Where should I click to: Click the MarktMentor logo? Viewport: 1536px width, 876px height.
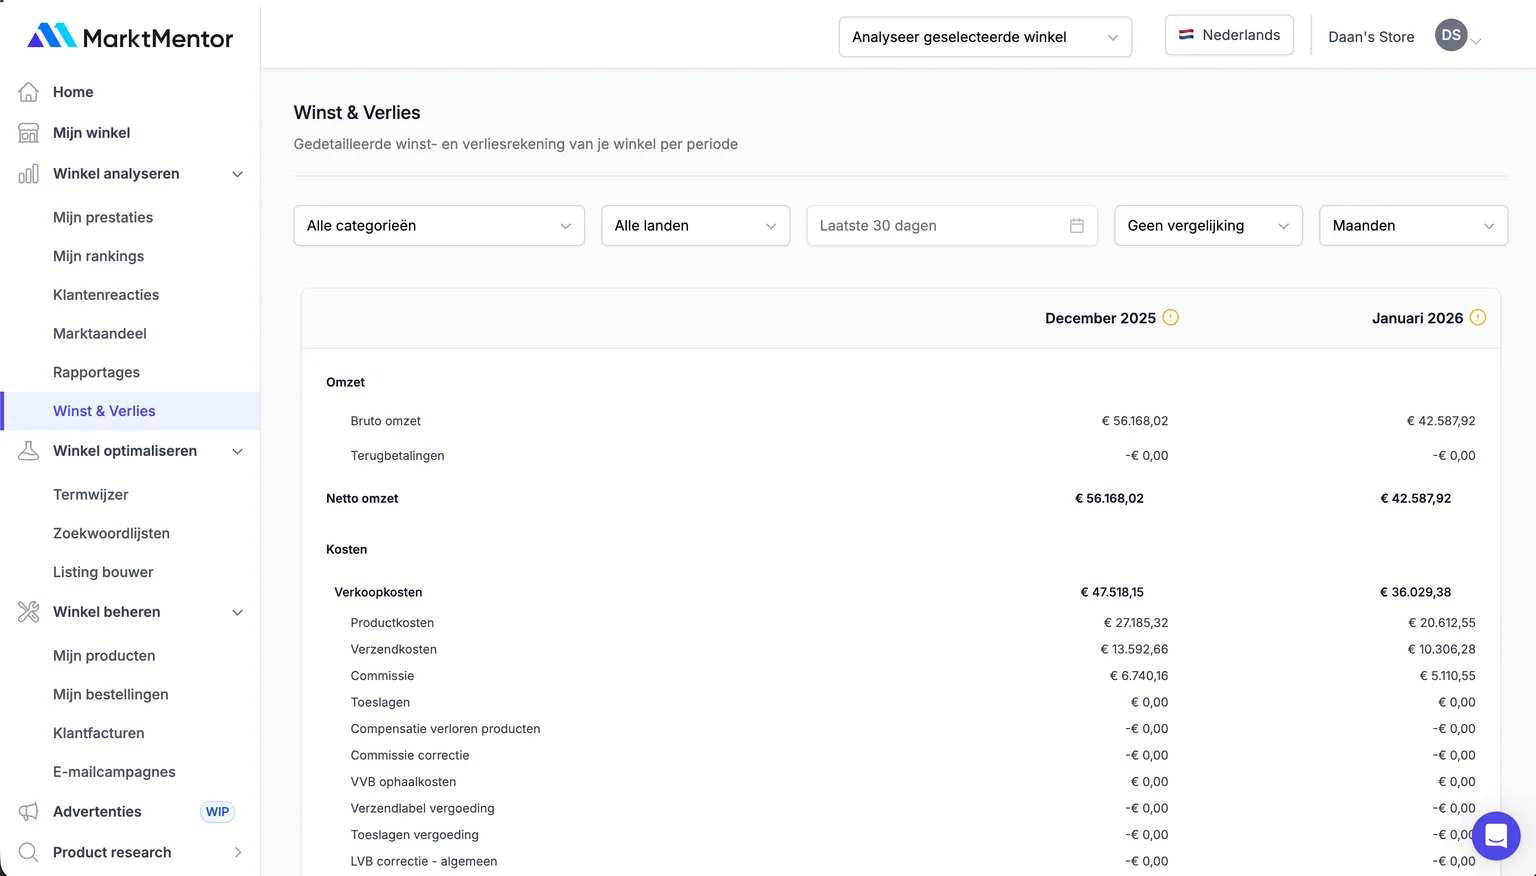[x=130, y=37]
